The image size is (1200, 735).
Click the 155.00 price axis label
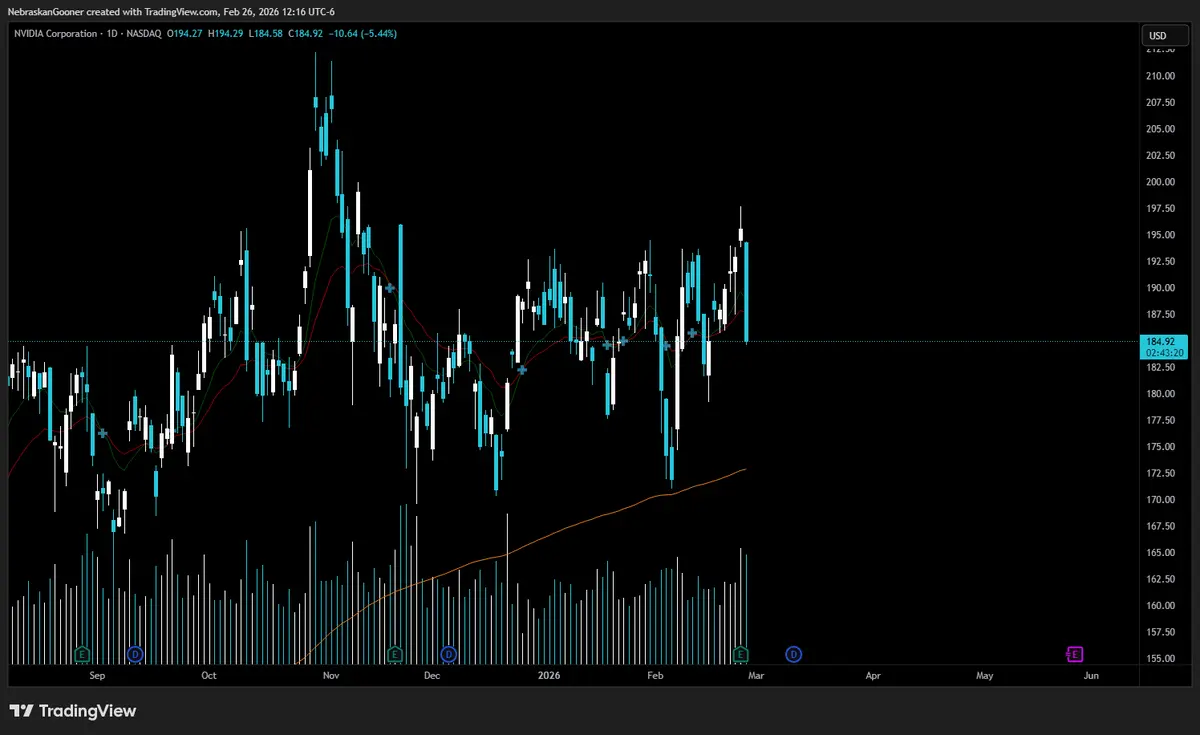[1161, 658]
